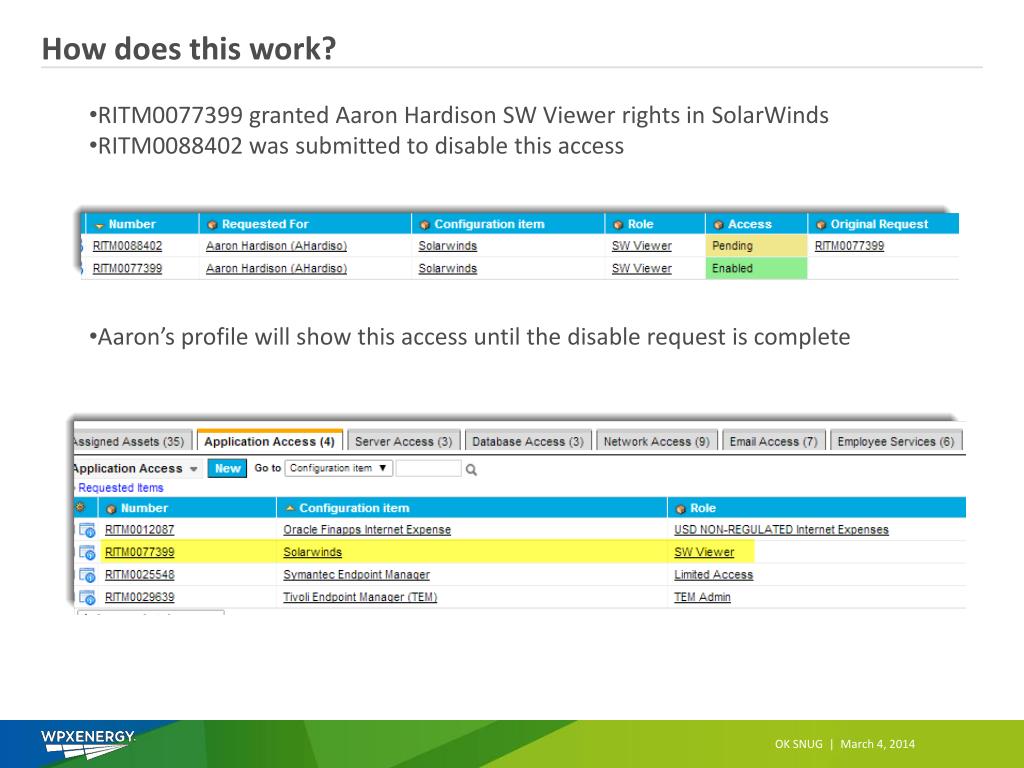Open Aaron Hardison link in RITM0088402 row
Viewport: 1024px width, 768px height.
(276, 246)
